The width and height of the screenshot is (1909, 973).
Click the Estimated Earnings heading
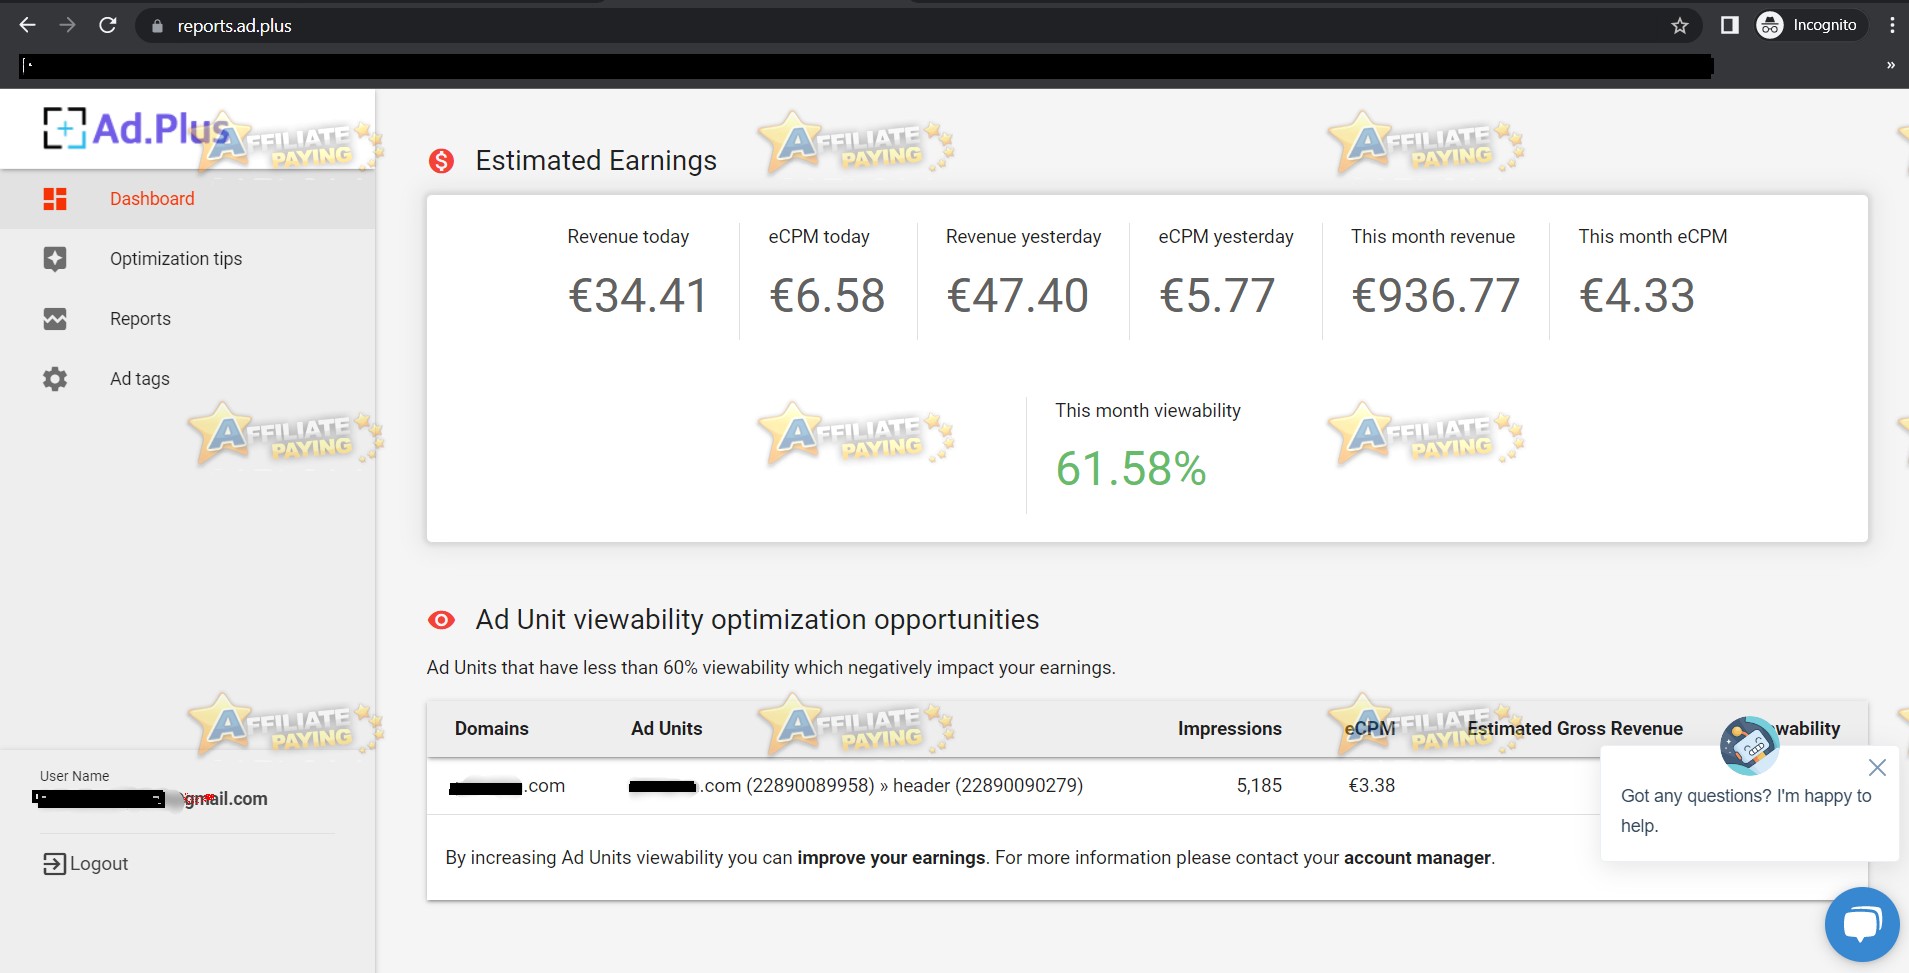pos(596,161)
